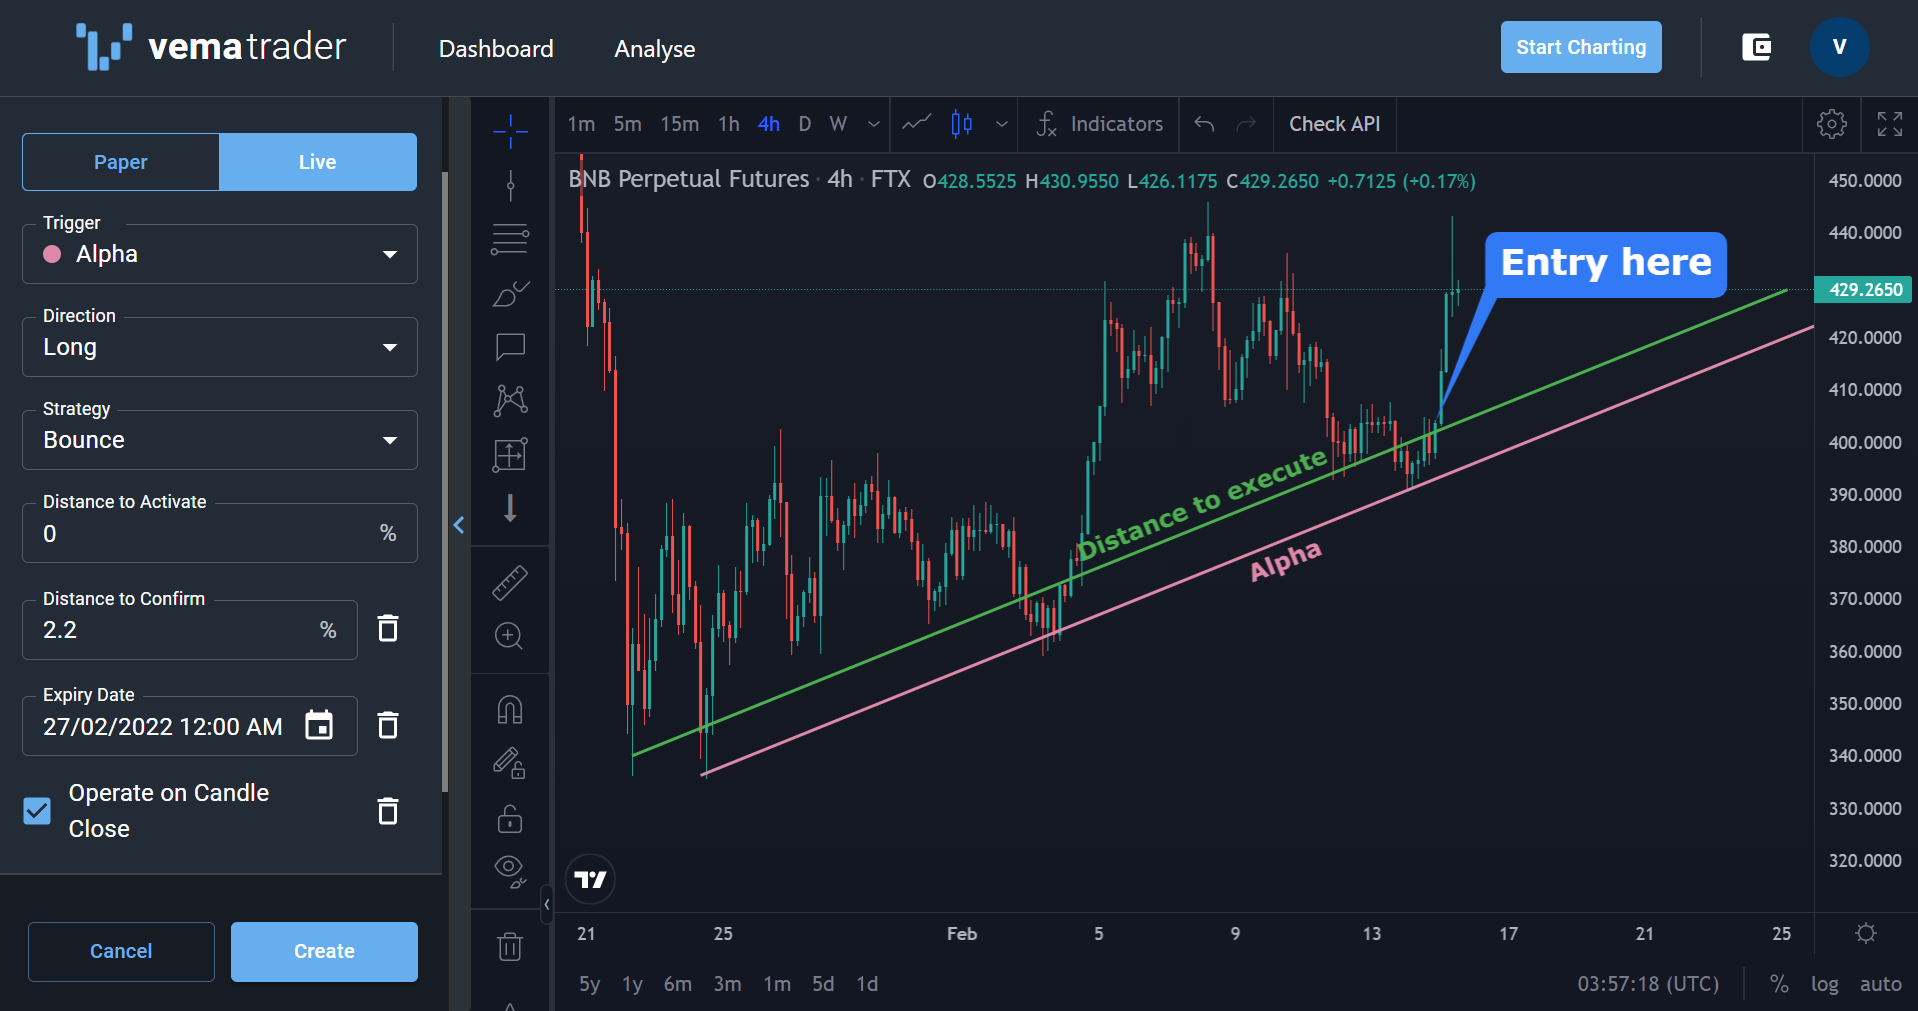
Task: Select the brush drawing tool
Action: [x=510, y=293]
